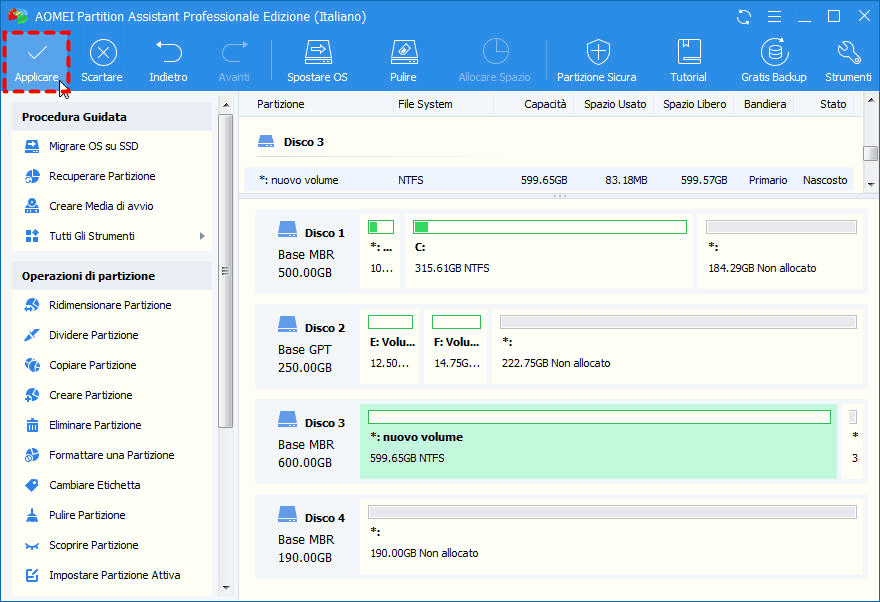Select Migrare OS su SSD wizard
Viewport: 880px width, 602px height.
point(93,146)
